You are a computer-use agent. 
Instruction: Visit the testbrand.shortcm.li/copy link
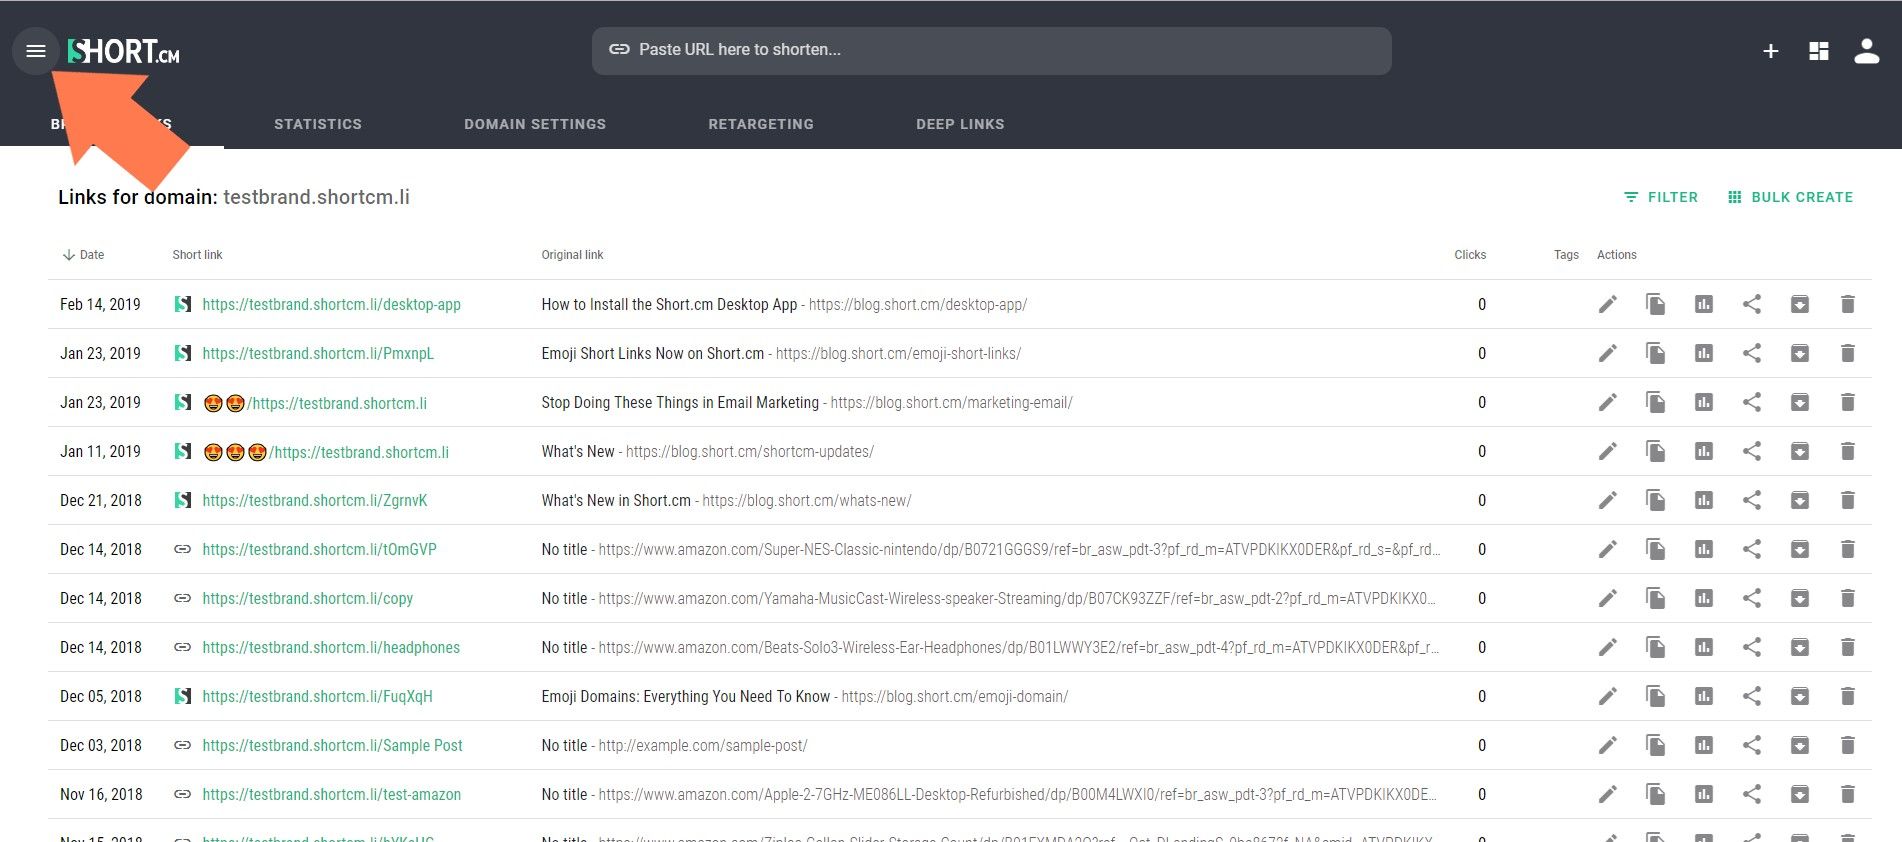[x=307, y=598]
